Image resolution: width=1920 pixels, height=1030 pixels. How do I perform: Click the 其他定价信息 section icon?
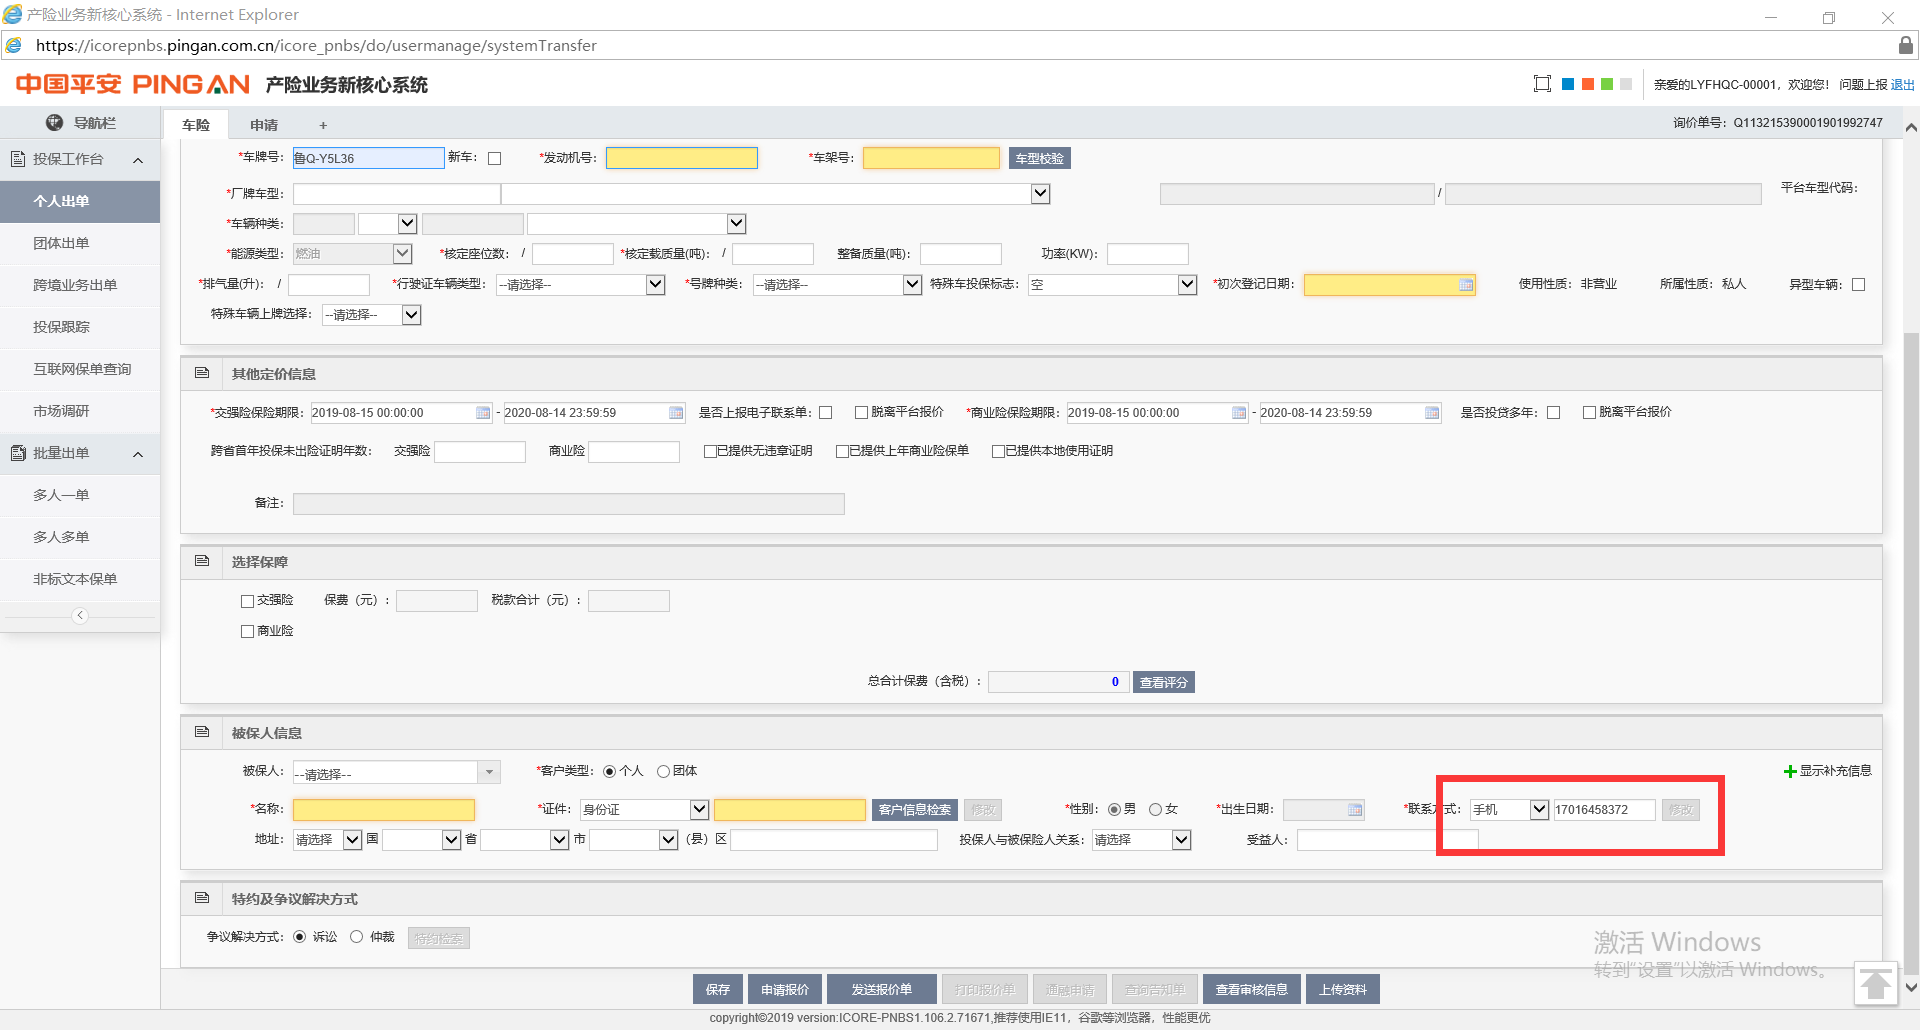[202, 373]
